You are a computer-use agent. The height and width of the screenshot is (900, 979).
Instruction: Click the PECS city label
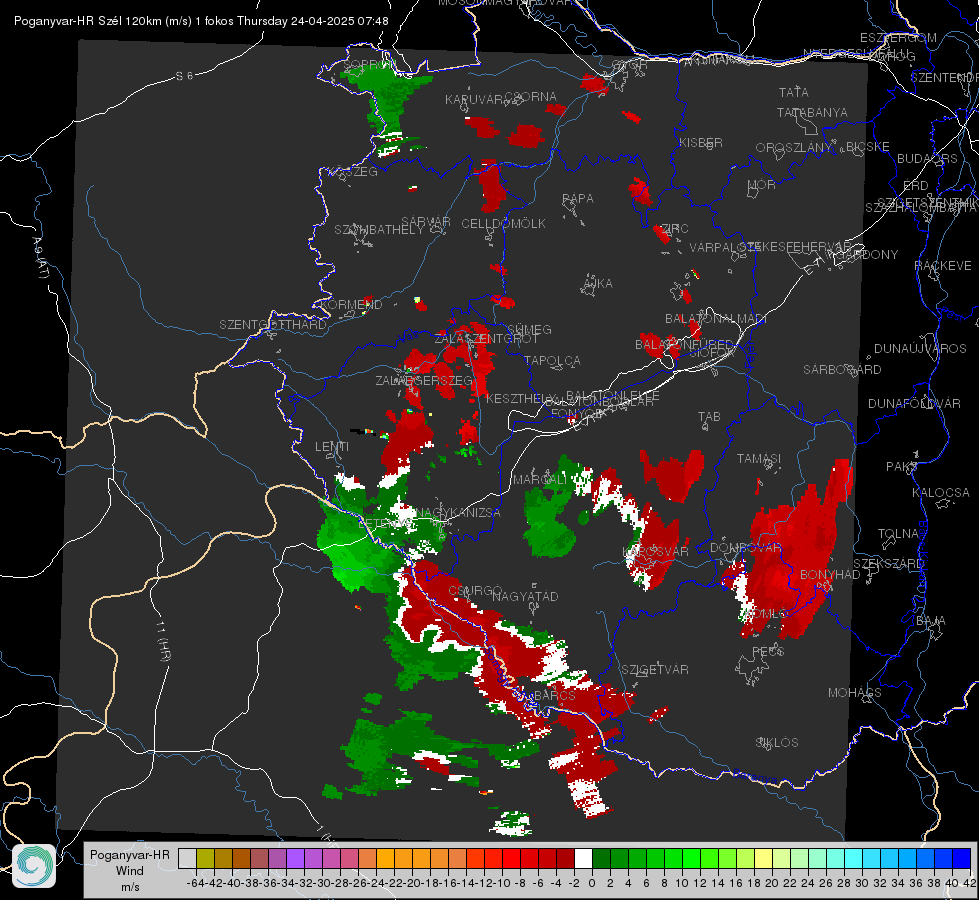[767, 651]
